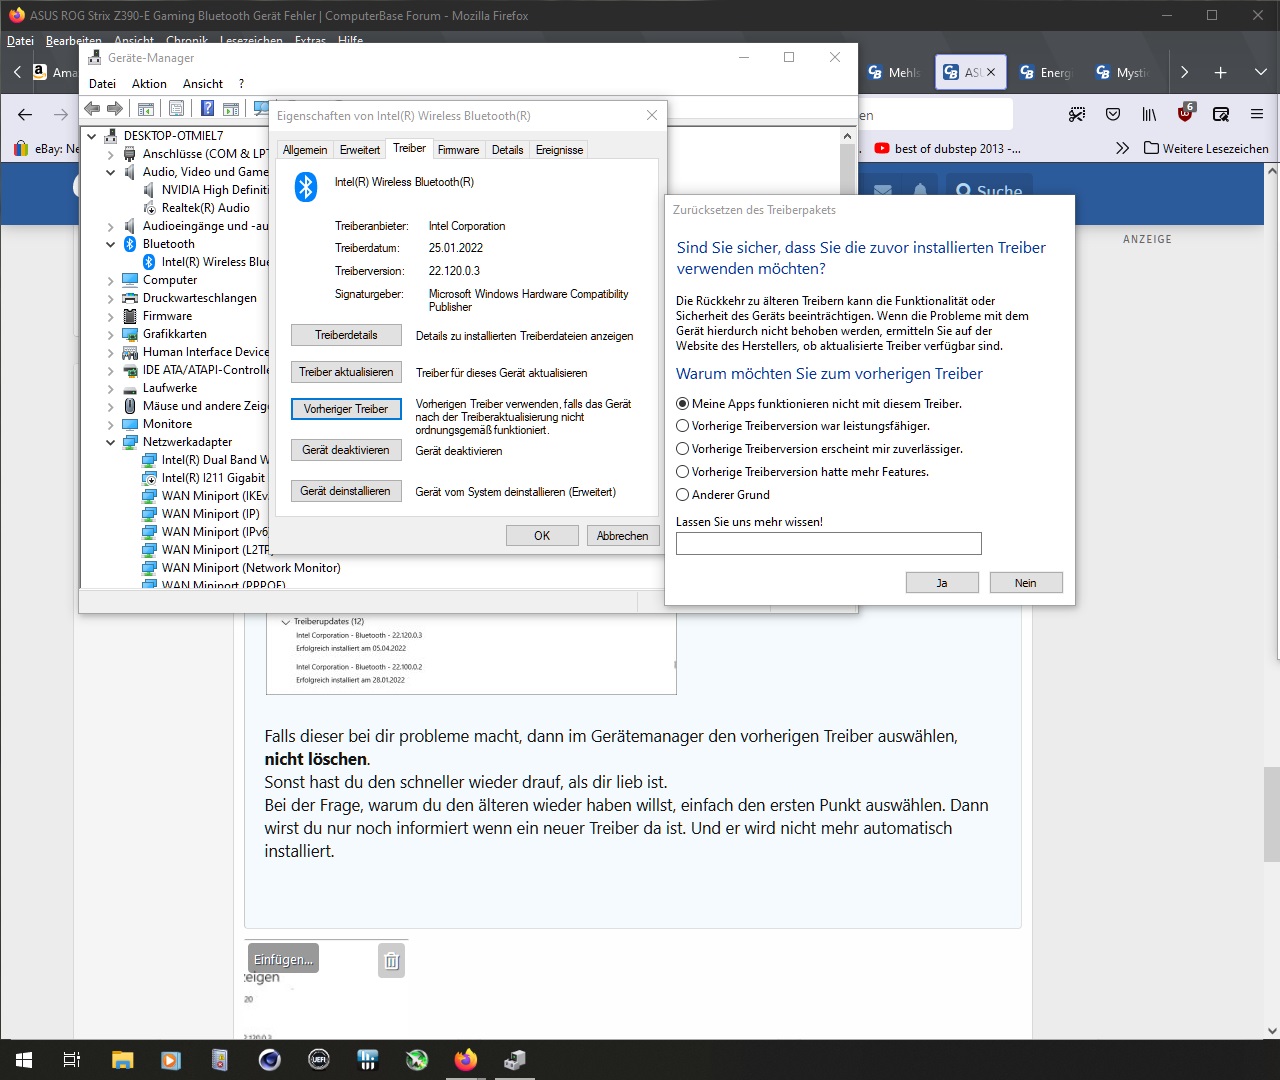
Task: Open Firefox Datei menu
Action: pyautogui.click(x=20, y=41)
